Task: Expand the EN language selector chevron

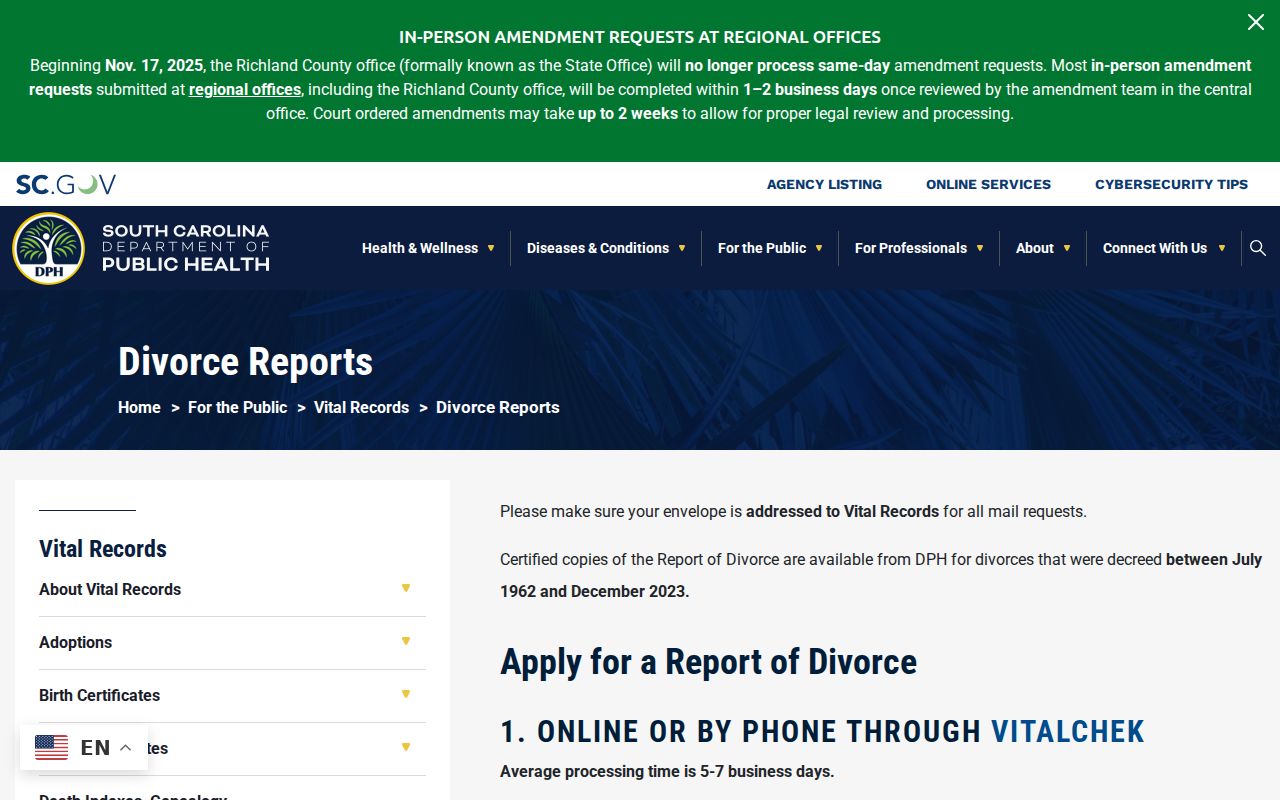Action: tap(125, 748)
